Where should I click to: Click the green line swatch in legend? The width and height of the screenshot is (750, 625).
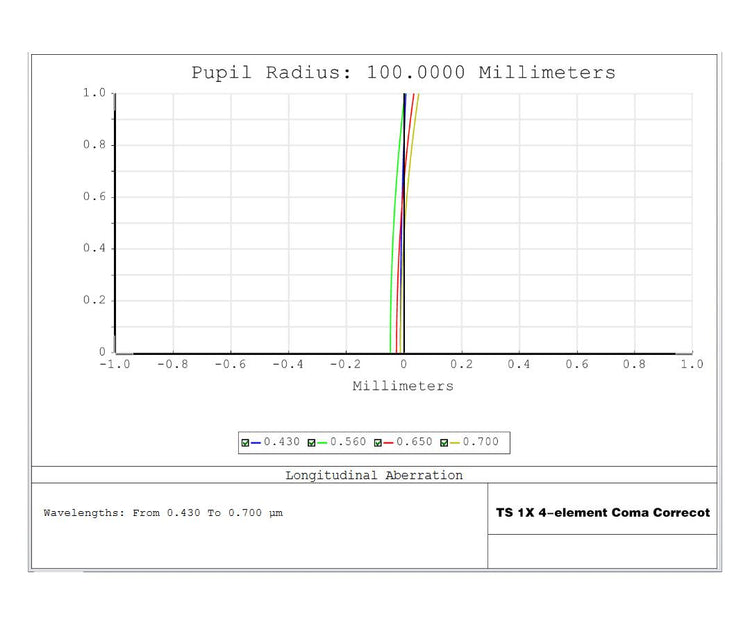[322, 442]
